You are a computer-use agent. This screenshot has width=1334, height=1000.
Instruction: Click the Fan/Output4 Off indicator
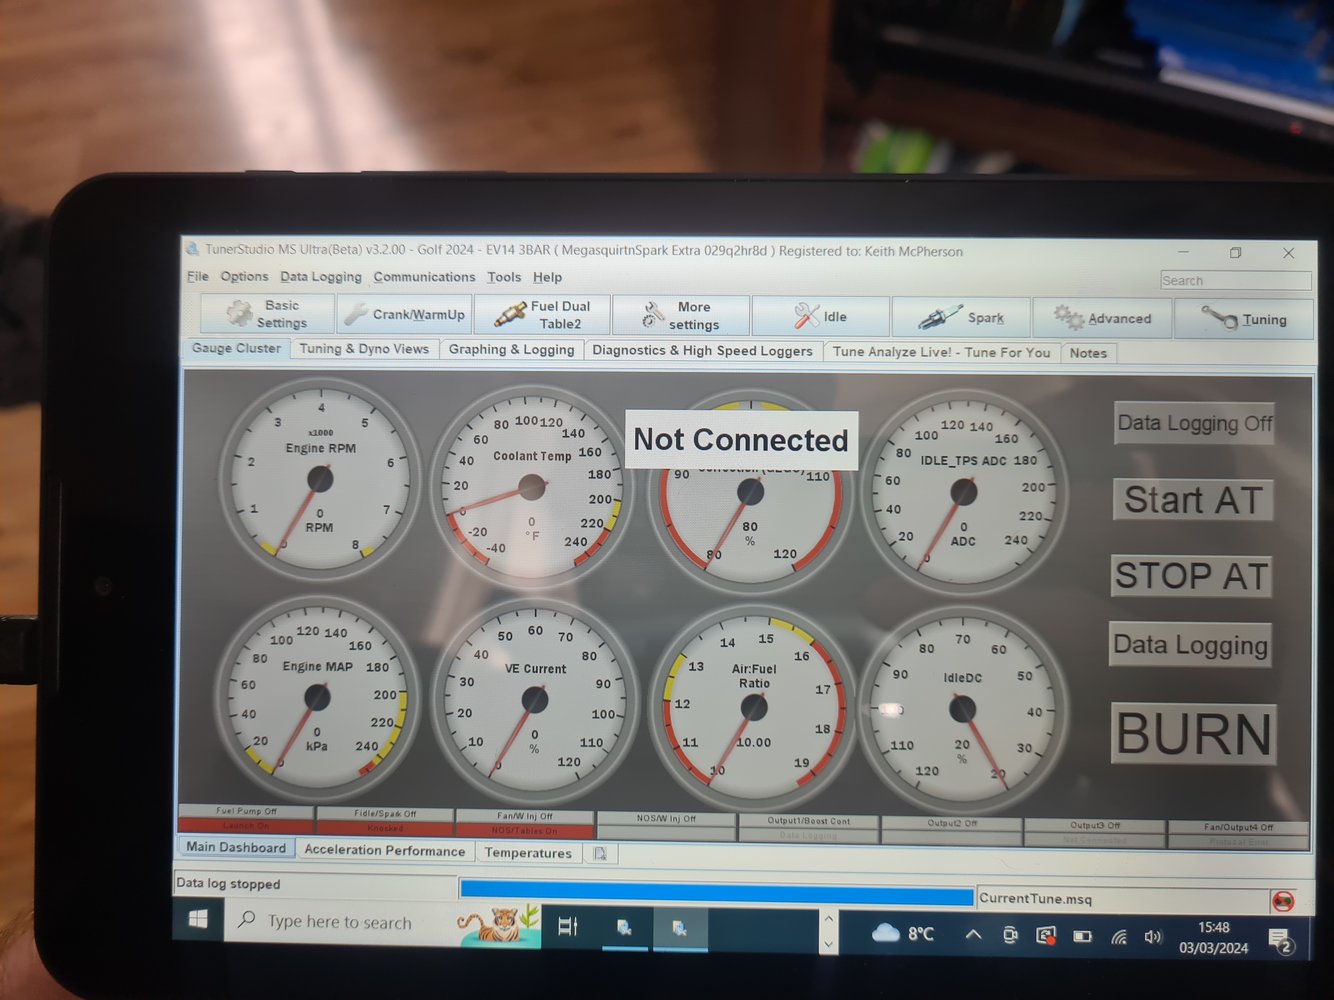(x=1238, y=827)
